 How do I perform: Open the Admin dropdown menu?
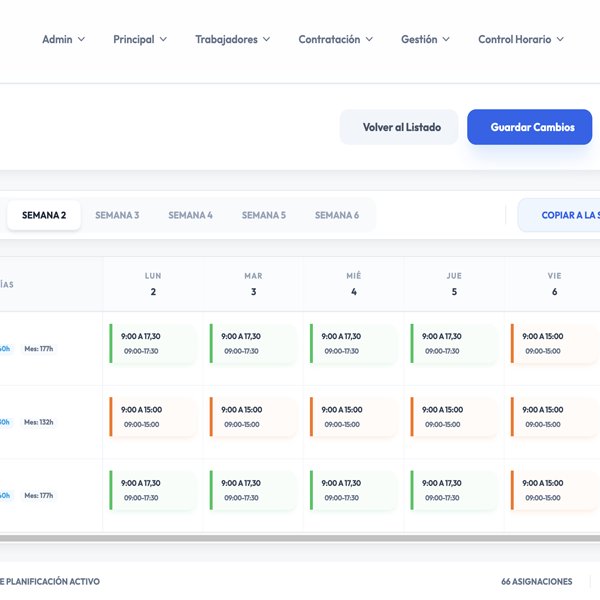pyautogui.click(x=64, y=39)
